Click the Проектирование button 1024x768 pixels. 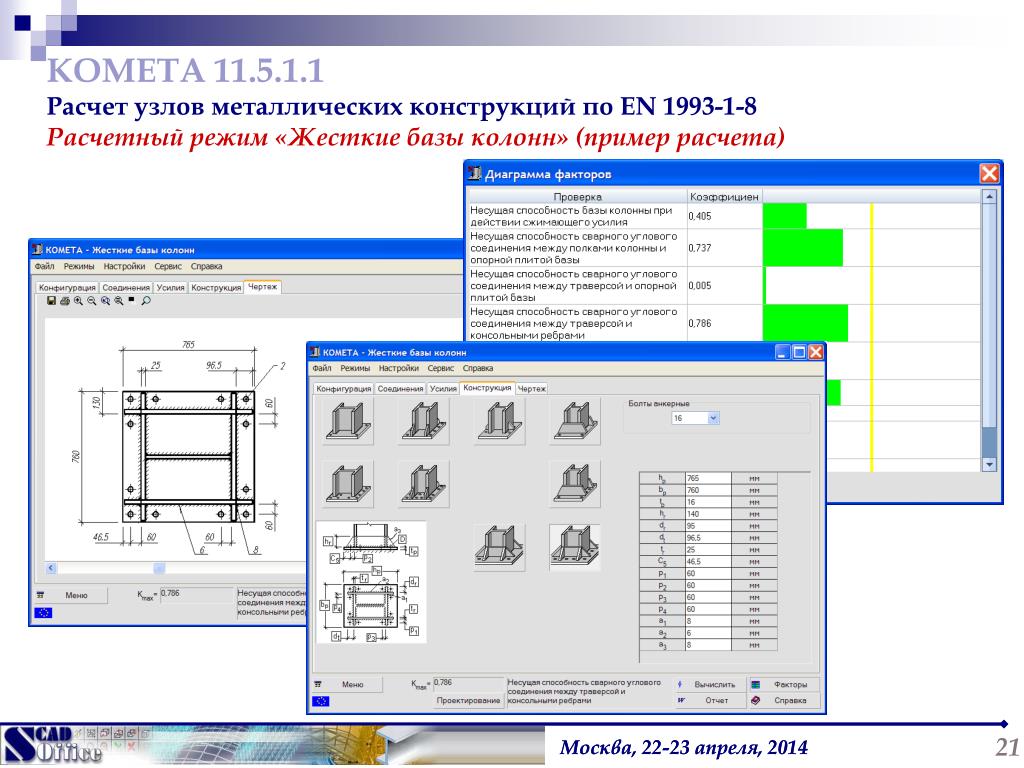468,700
